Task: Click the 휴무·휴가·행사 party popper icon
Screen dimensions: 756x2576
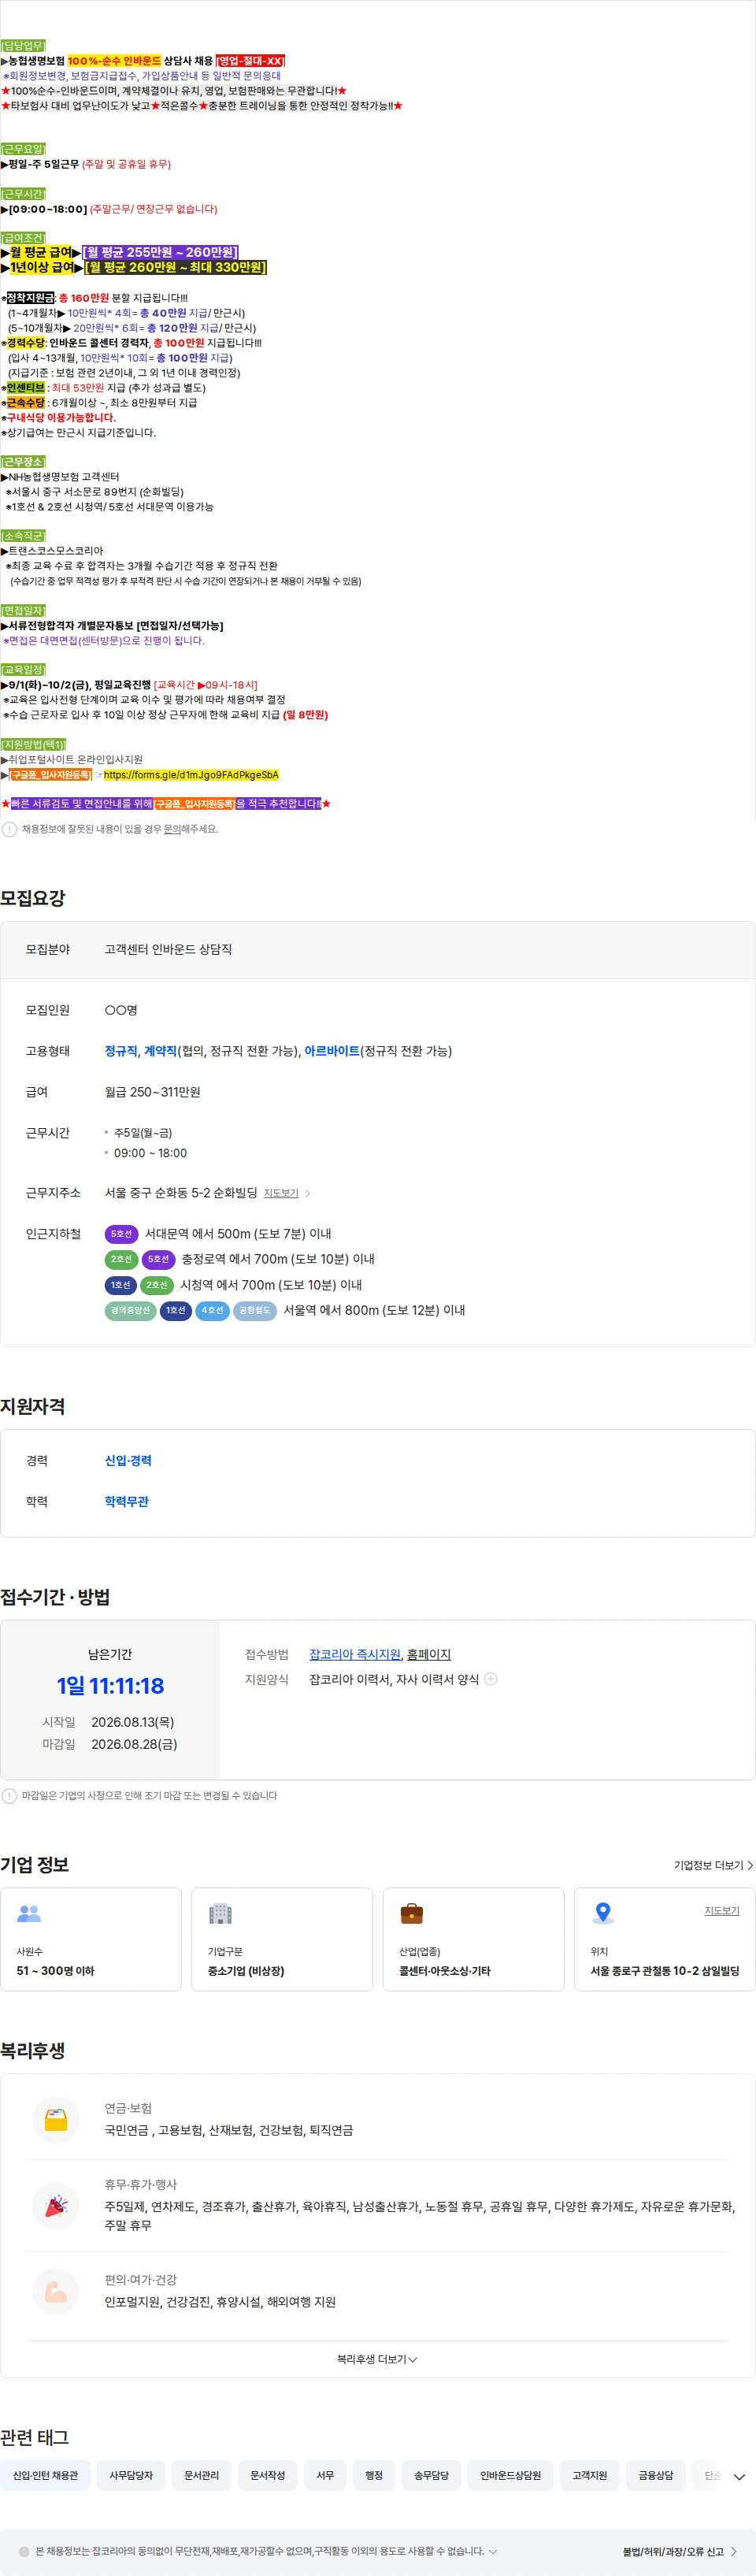Action: pyautogui.click(x=56, y=2204)
